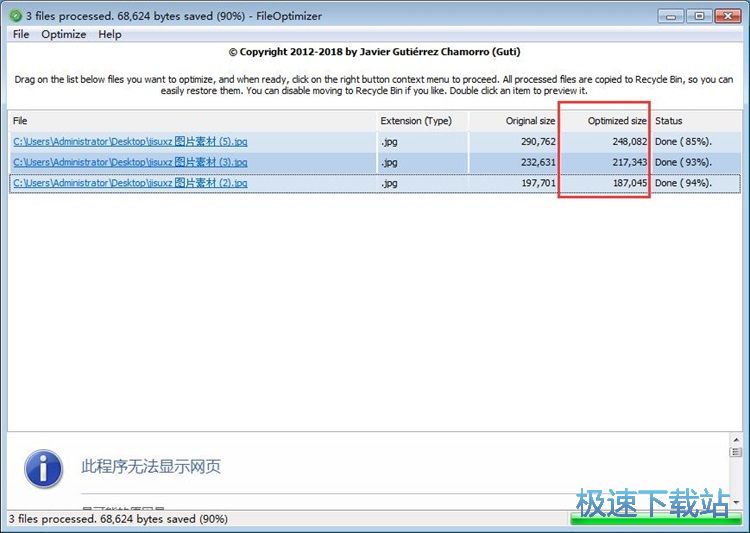This screenshot has height=533, width=750.
Task: Sort by Original size column header
Action: [513, 121]
